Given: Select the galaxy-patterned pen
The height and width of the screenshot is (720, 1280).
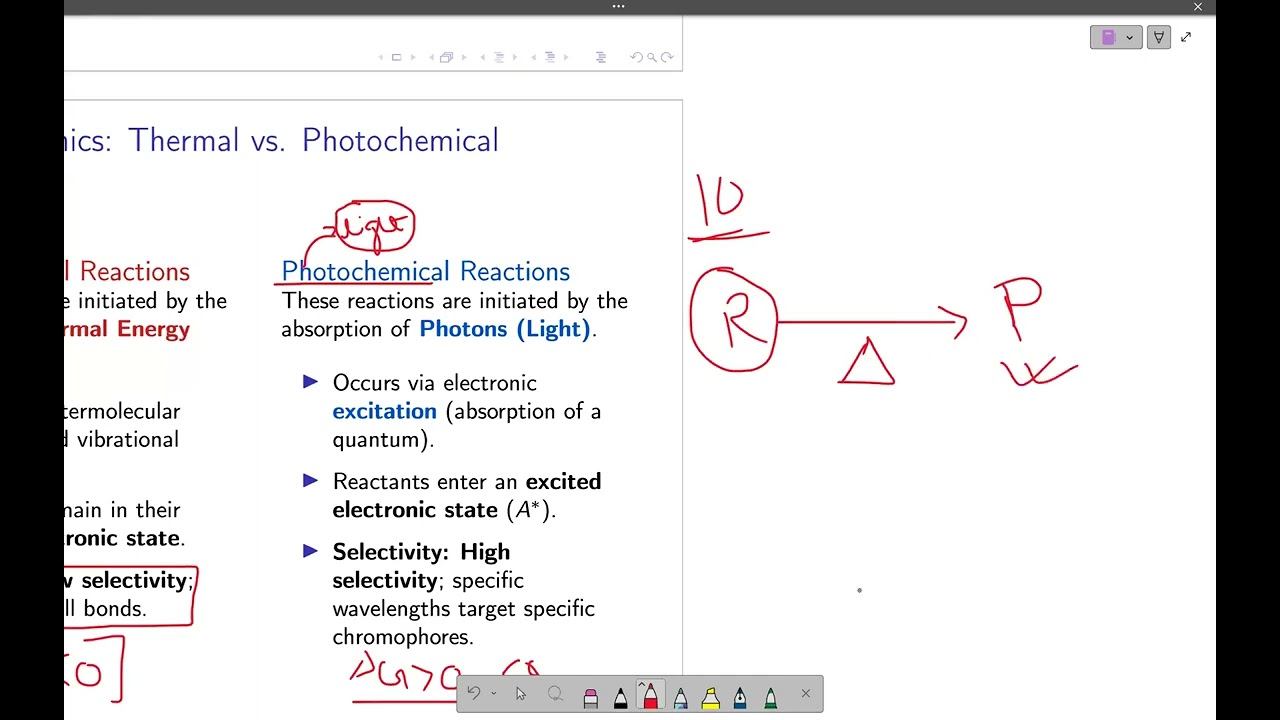Looking at the screenshot, I should pos(680,696).
